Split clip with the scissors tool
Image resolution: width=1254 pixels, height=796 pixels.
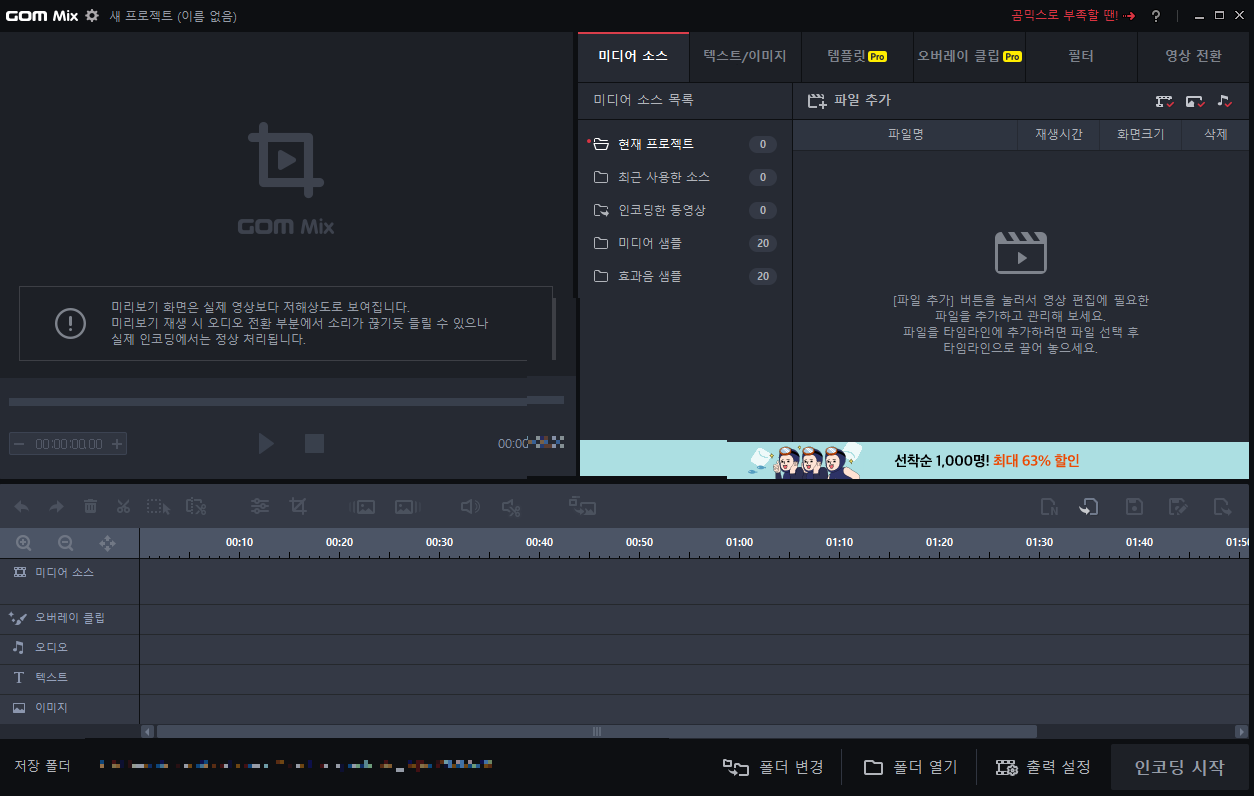tap(124, 507)
